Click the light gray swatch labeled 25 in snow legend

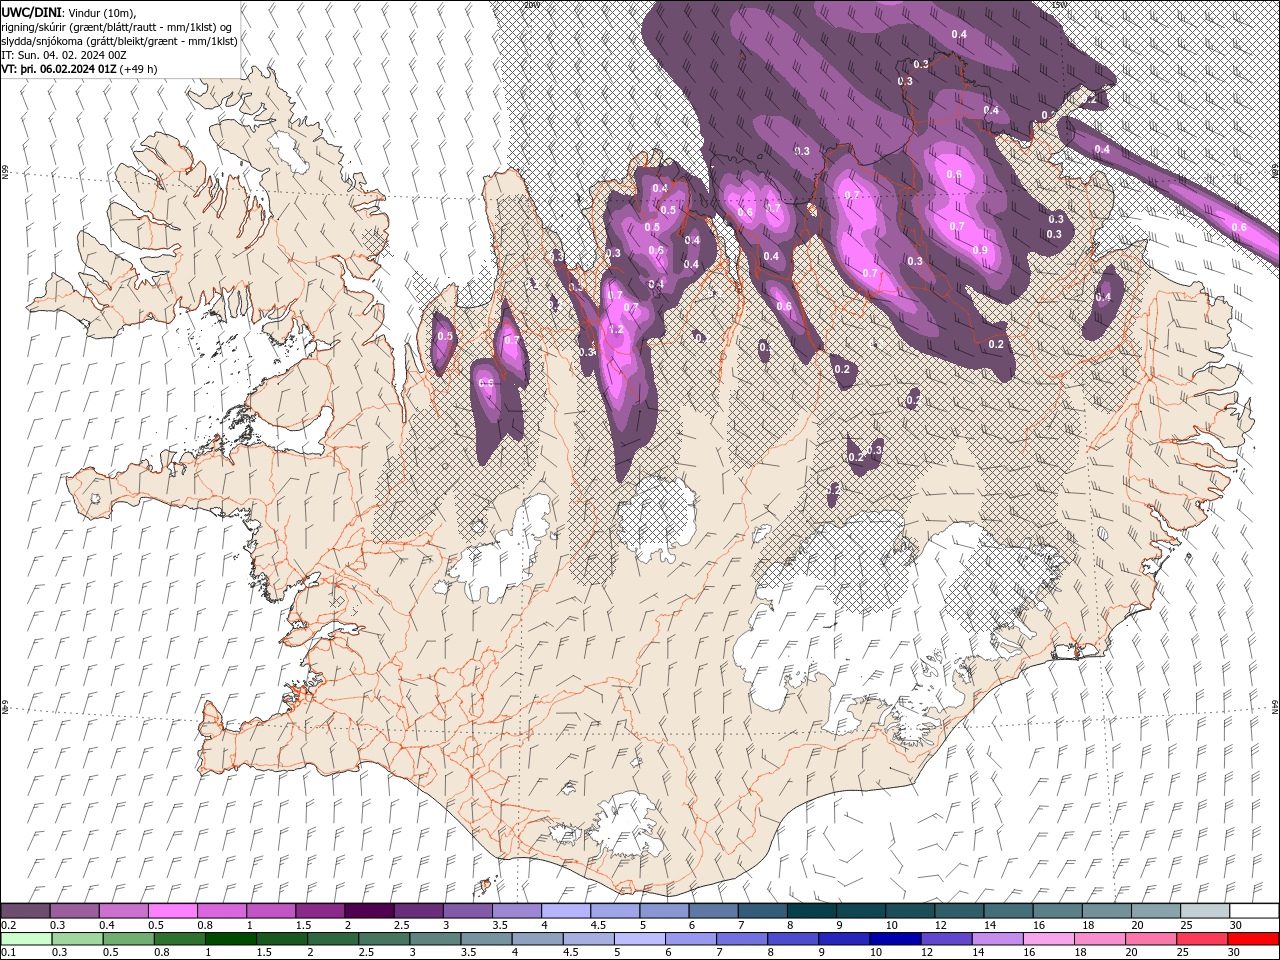(1205, 911)
